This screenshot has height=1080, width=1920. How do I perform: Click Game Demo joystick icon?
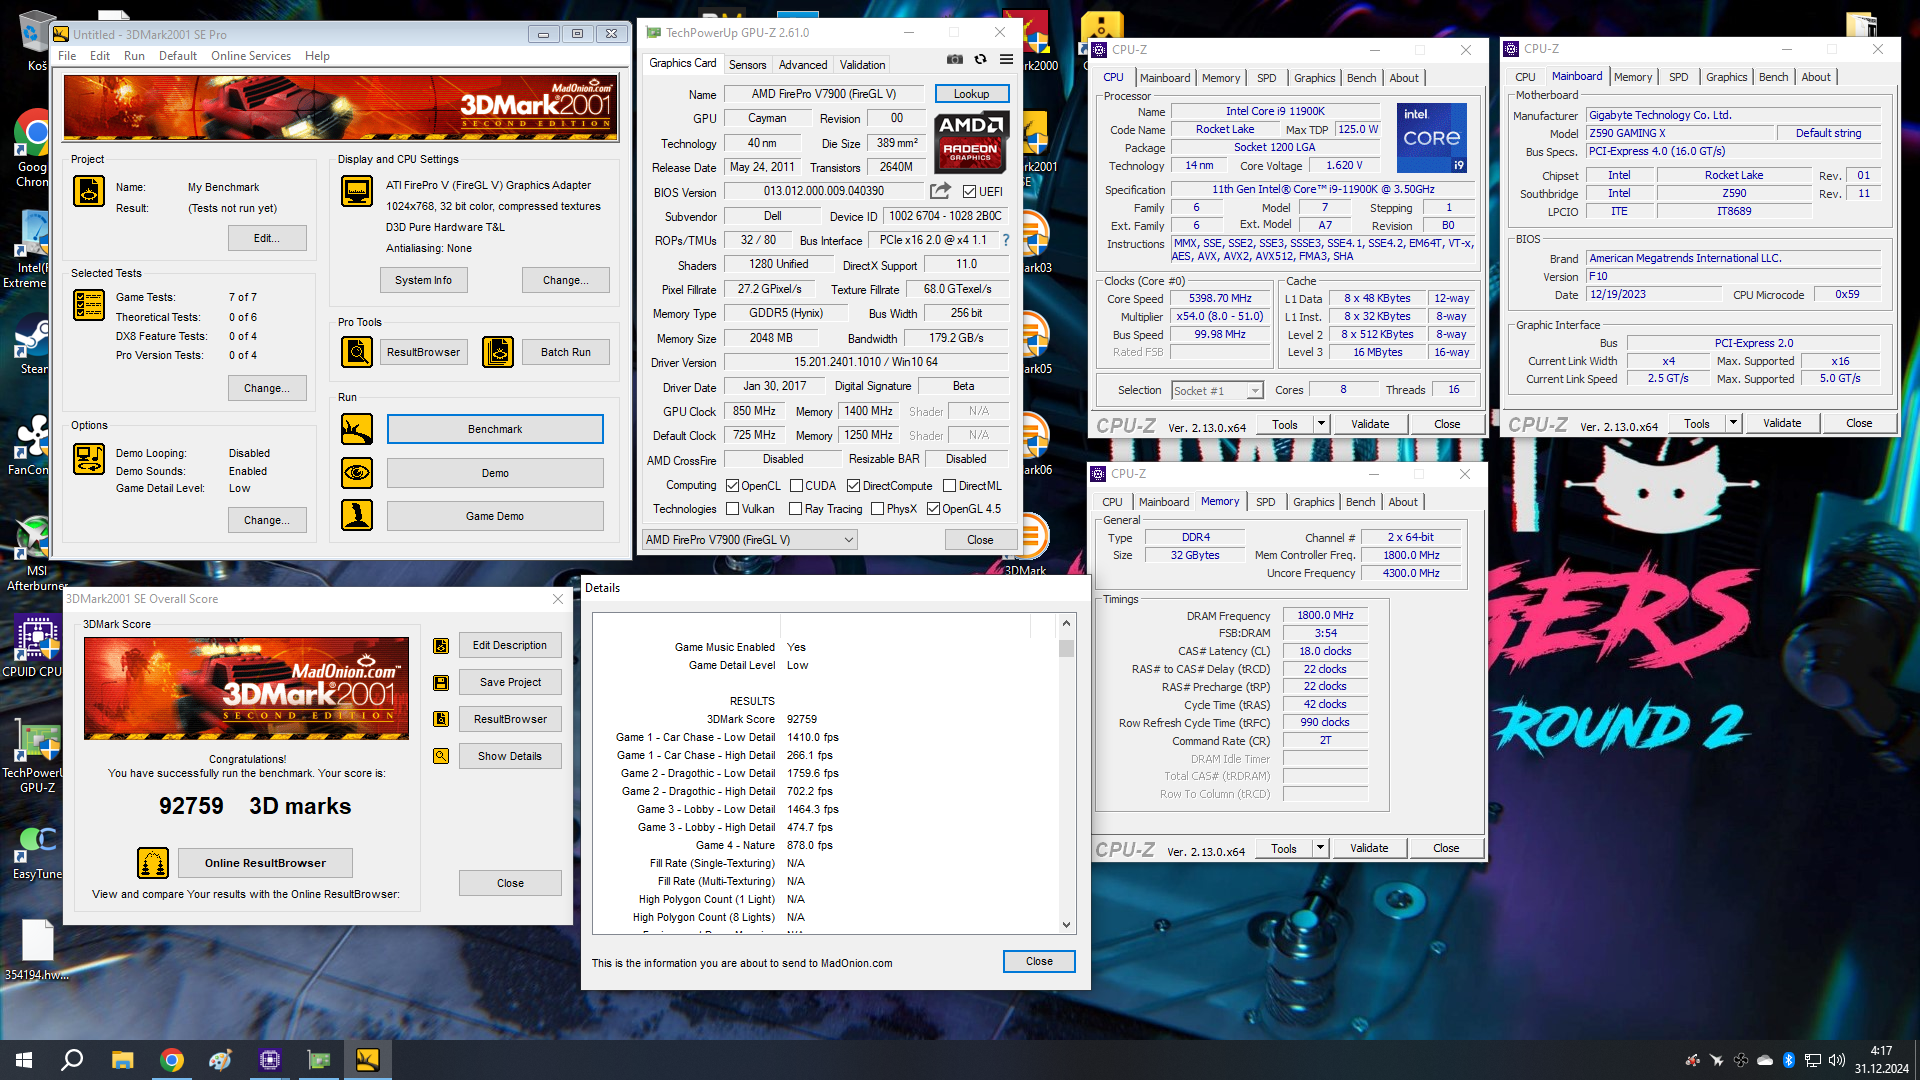pos(357,516)
